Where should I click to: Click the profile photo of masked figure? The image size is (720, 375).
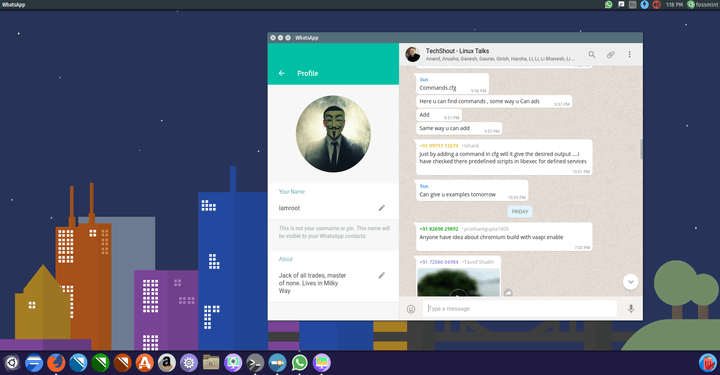pyautogui.click(x=333, y=134)
